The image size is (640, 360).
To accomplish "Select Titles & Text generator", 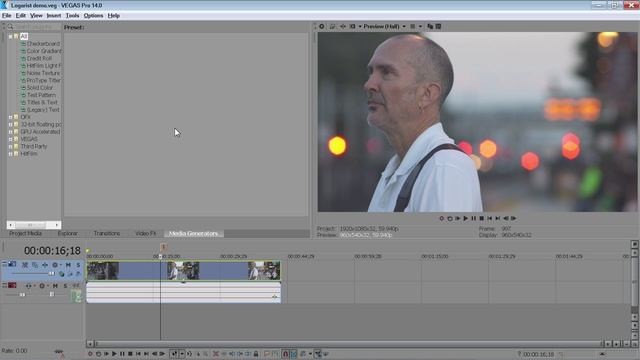I will click(x=42, y=102).
